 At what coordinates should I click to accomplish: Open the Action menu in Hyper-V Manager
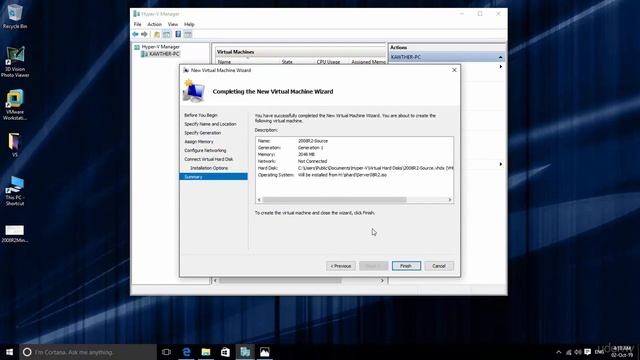pyautogui.click(x=155, y=24)
